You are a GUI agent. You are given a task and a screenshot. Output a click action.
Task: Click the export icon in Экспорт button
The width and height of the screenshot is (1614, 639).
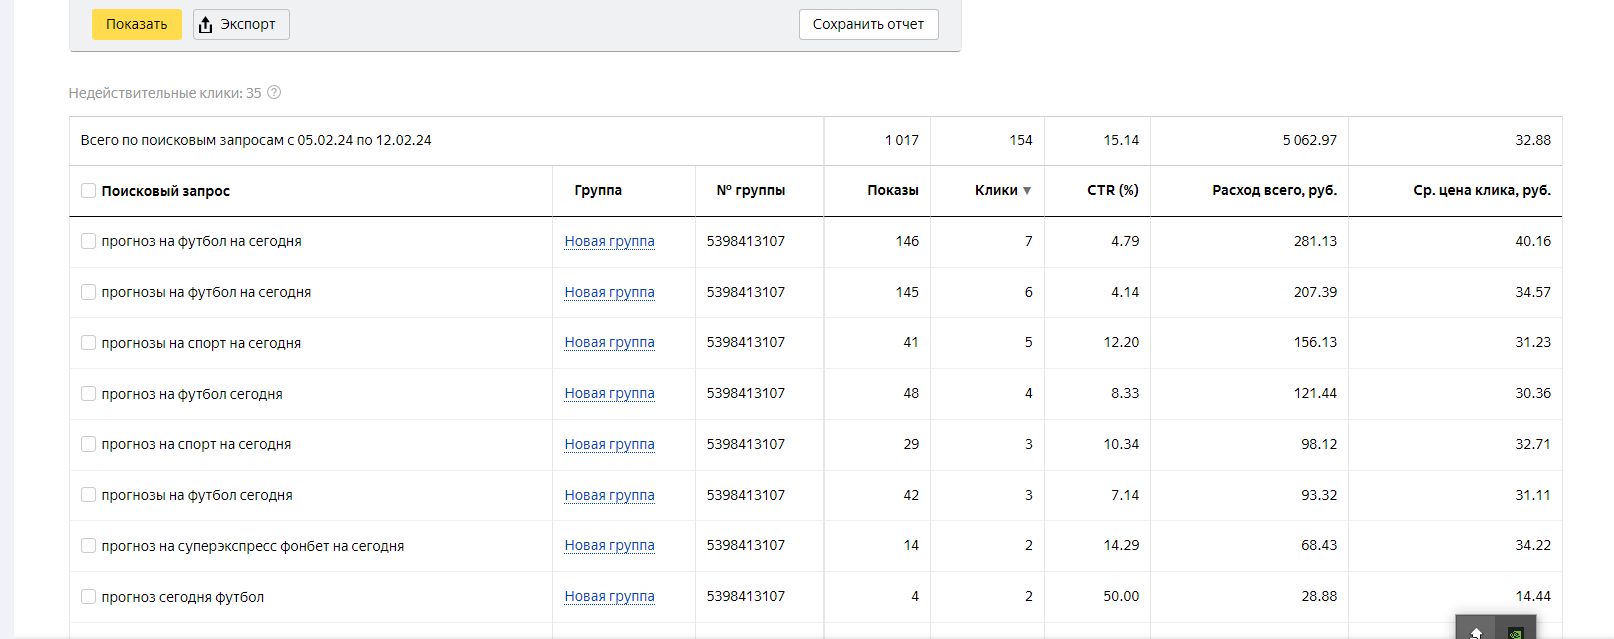[206, 25]
